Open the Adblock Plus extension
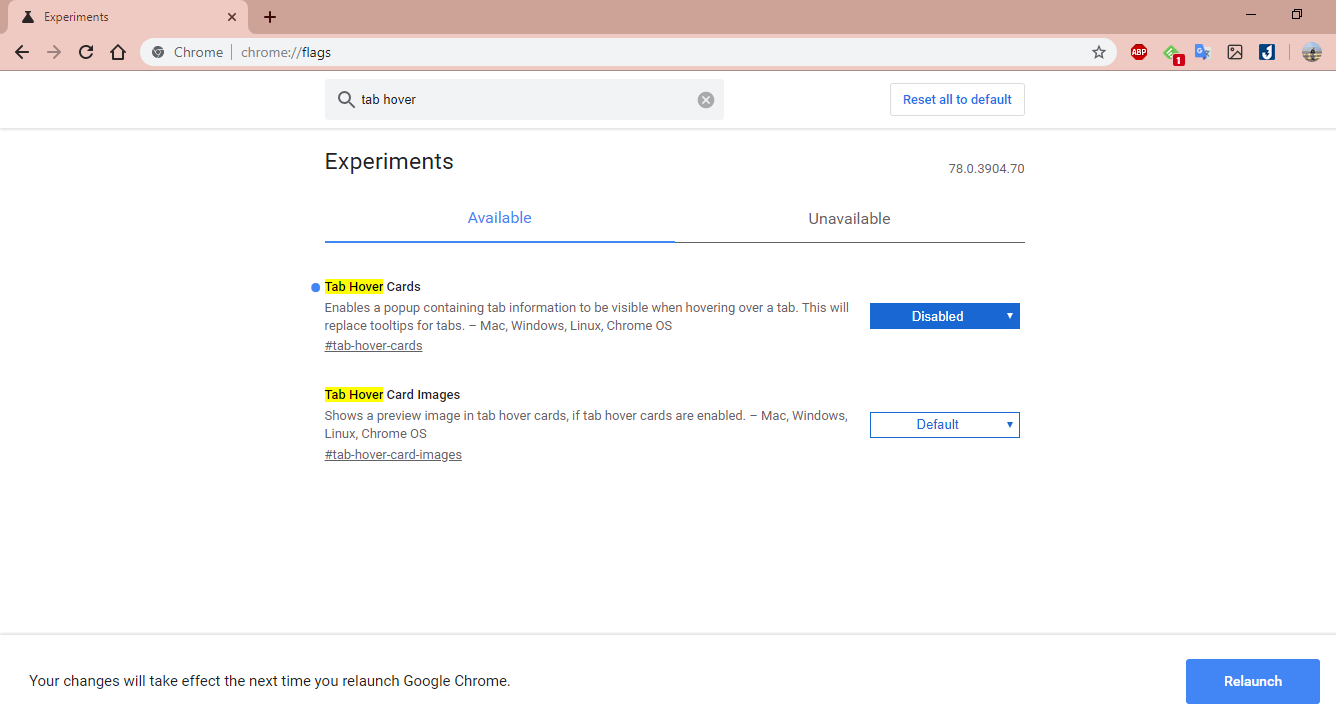The image size is (1336, 715). (x=1139, y=52)
